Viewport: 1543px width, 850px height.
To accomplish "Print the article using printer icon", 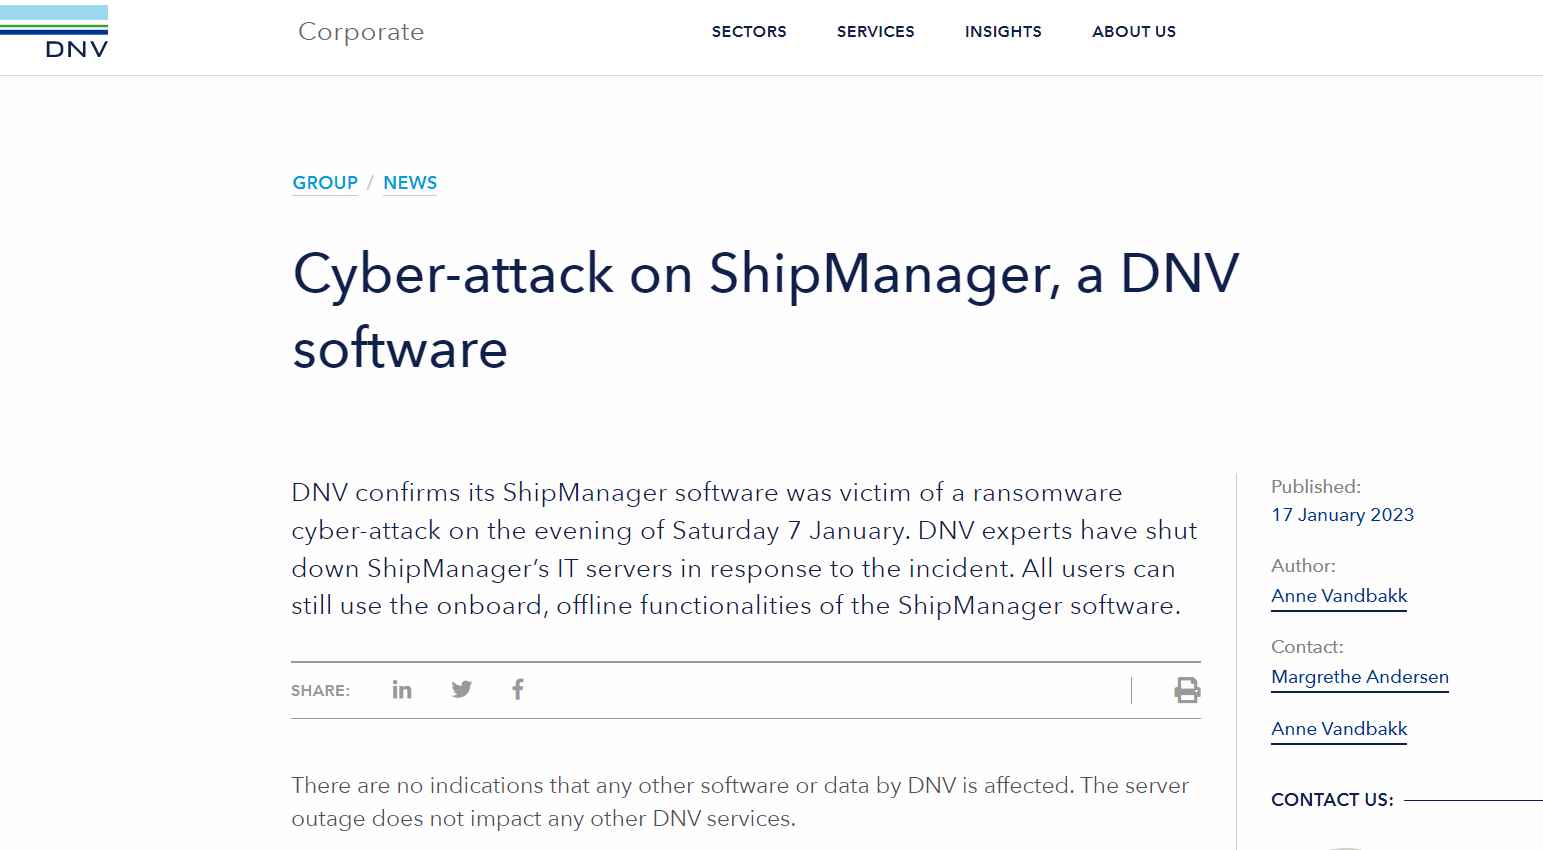I will point(1187,690).
